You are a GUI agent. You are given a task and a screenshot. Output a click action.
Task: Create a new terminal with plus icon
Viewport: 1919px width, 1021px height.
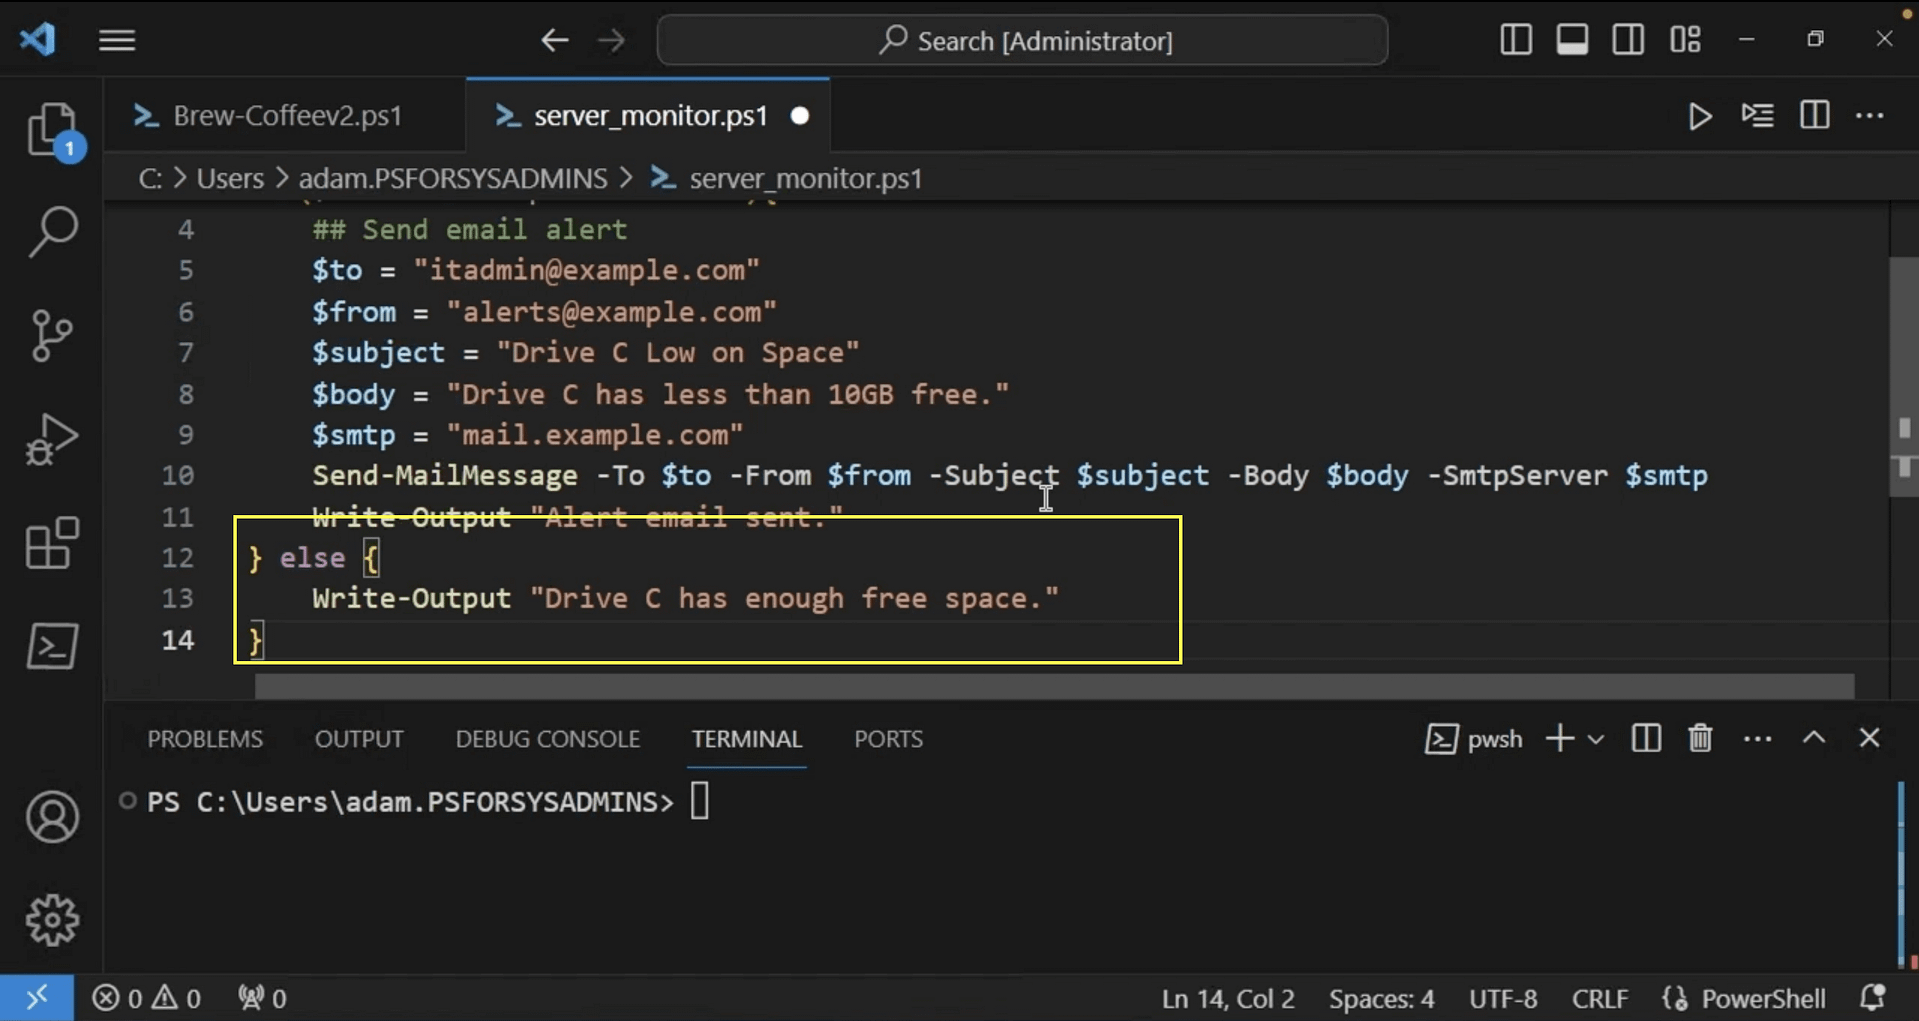(x=1559, y=739)
